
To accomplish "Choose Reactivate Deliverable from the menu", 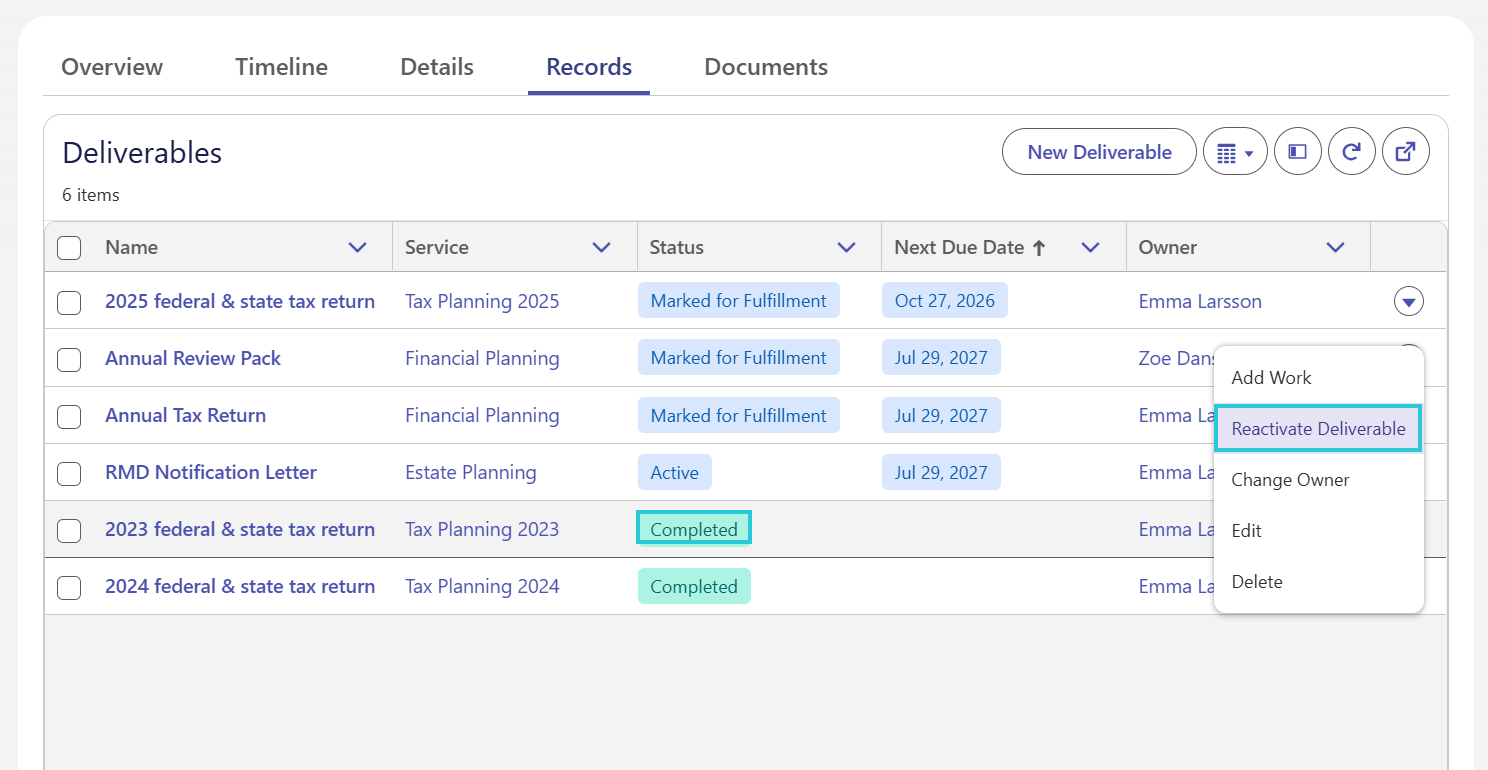I will pos(1318,429).
